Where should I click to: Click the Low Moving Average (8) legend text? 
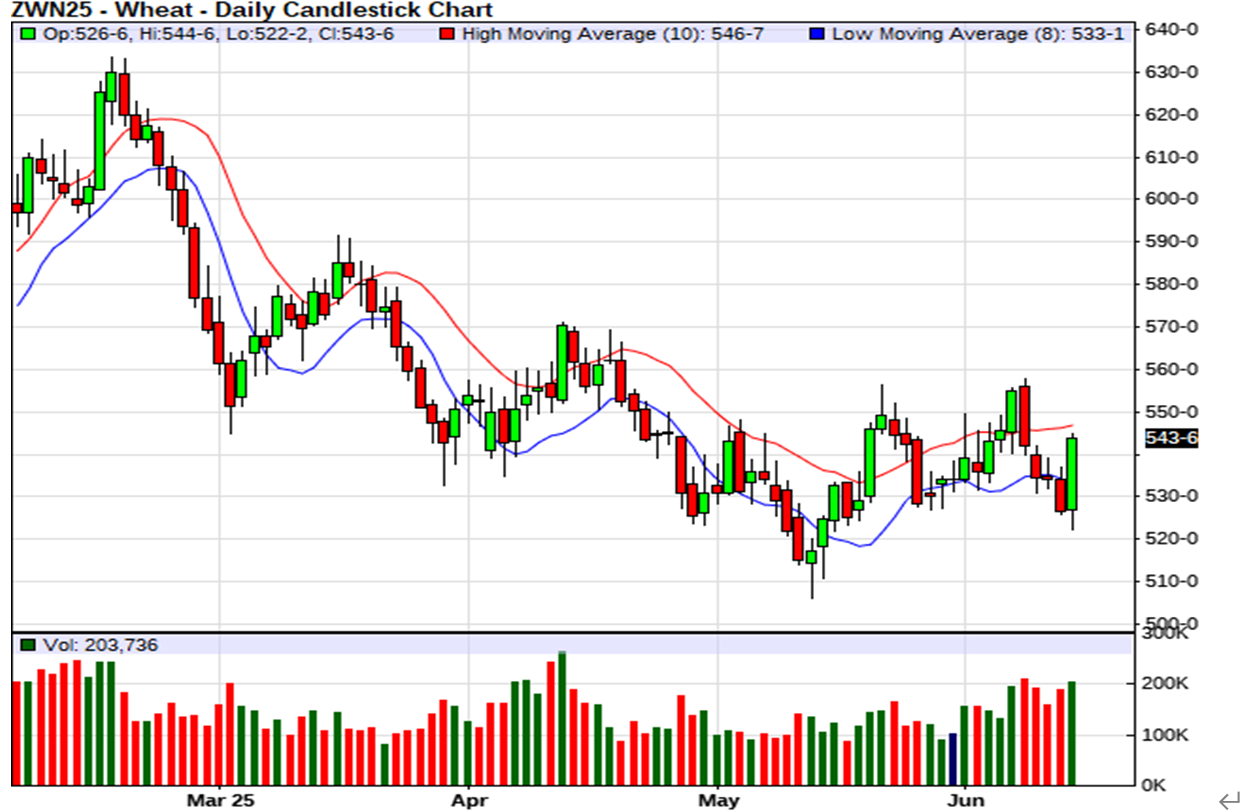click(977, 34)
